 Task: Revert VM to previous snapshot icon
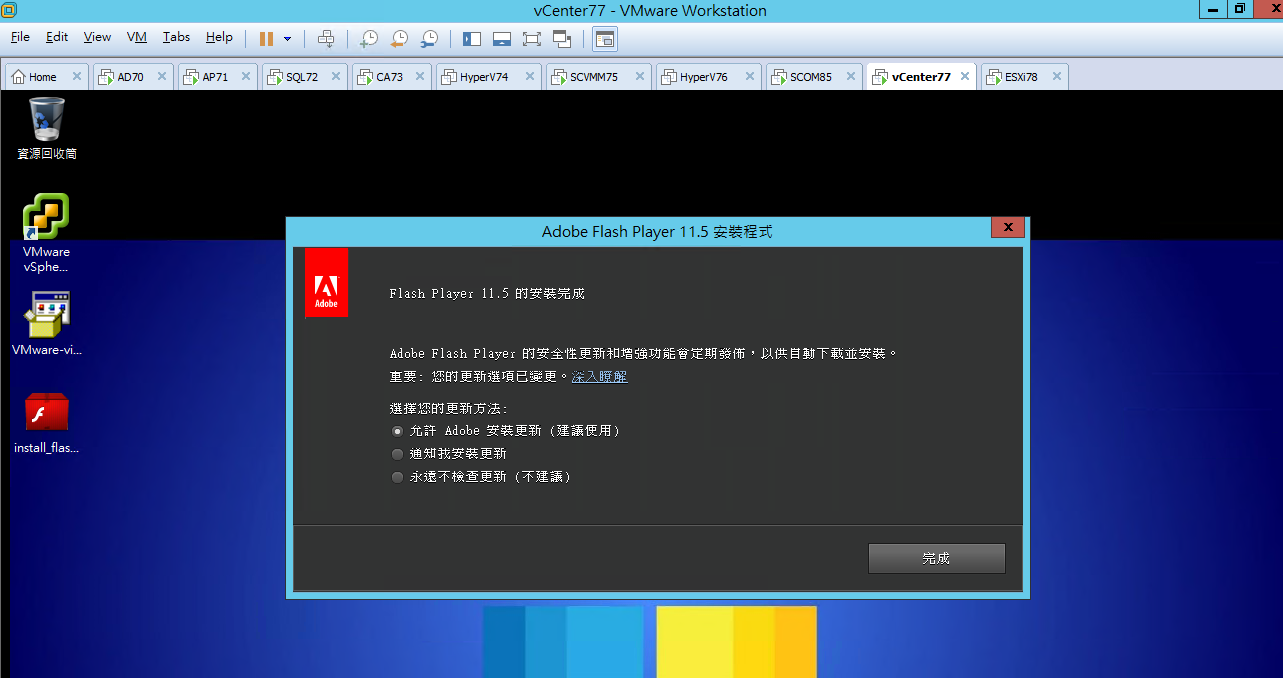399,39
